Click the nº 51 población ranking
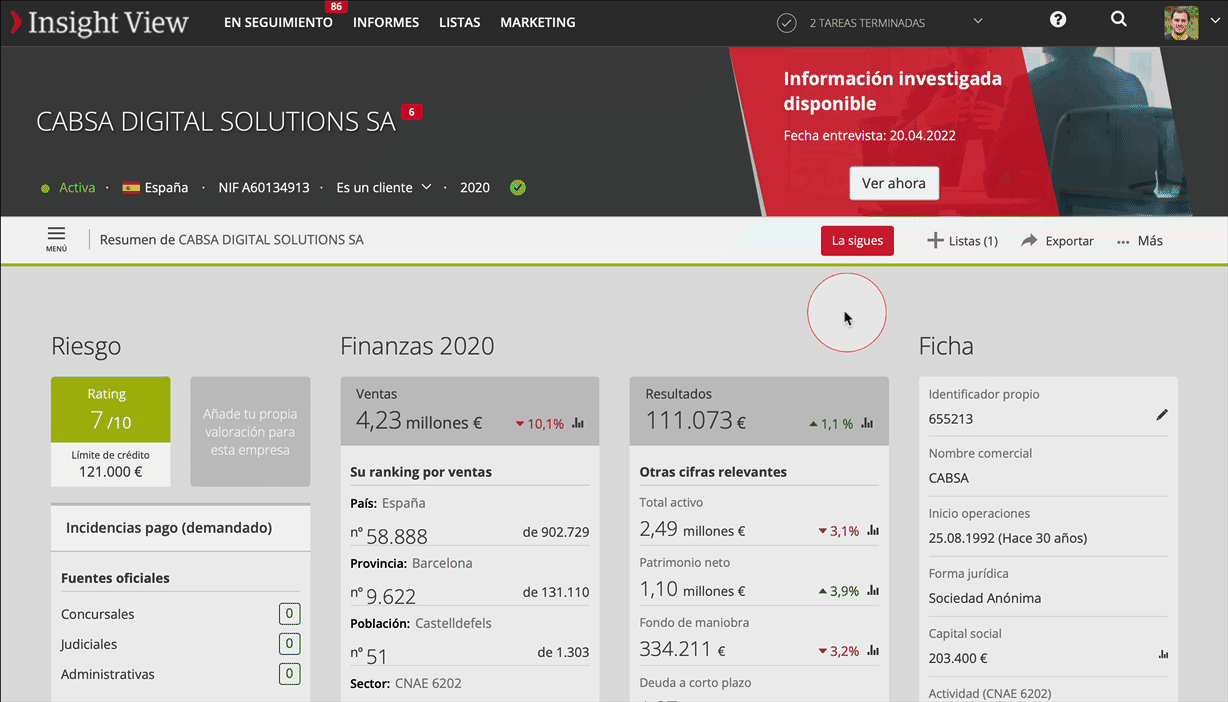 coord(368,655)
